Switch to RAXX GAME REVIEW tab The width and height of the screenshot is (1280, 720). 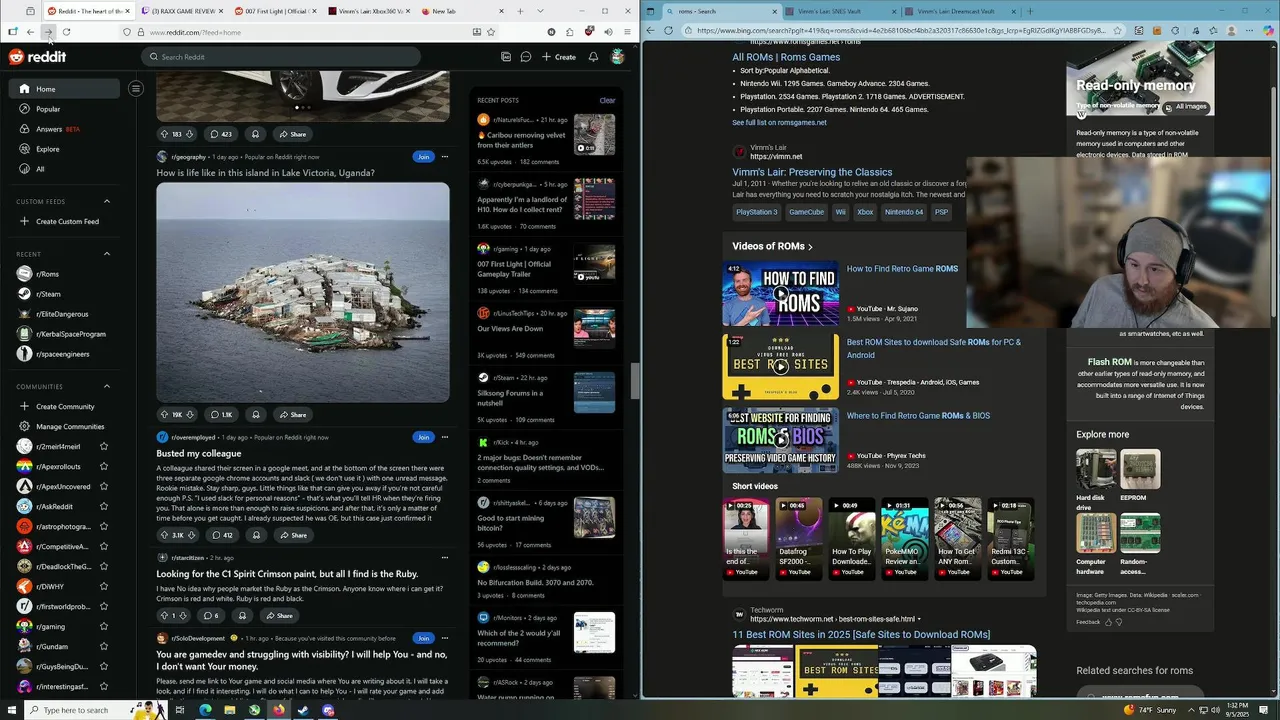coord(184,11)
